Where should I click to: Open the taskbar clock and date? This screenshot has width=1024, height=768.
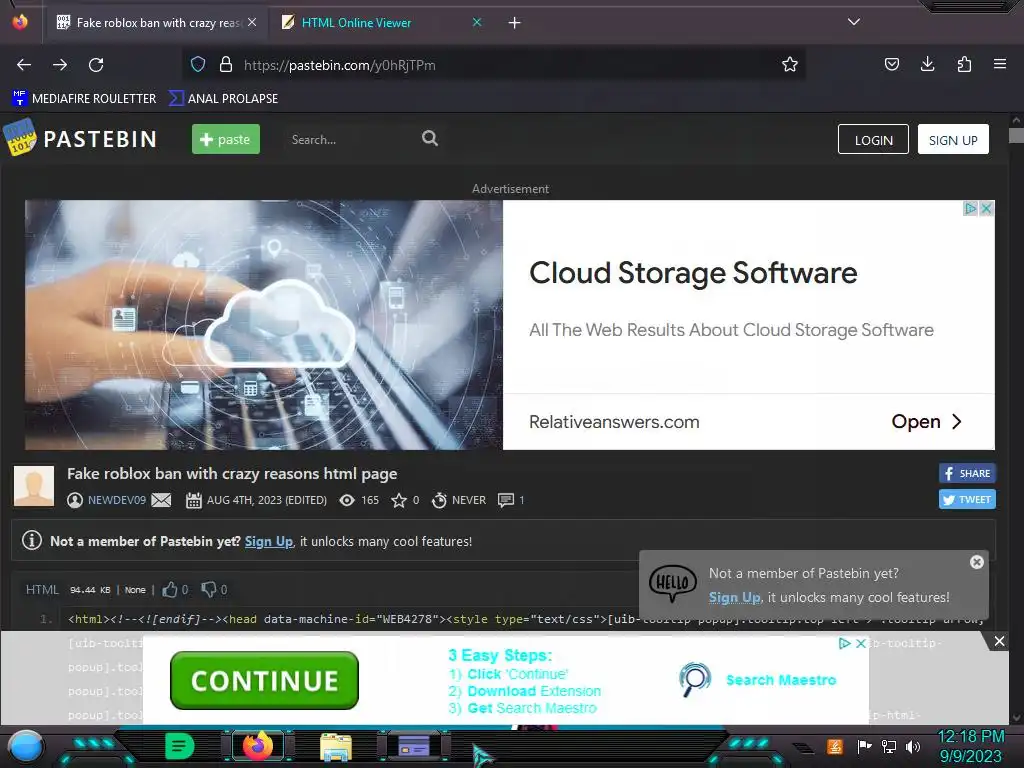pos(970,746)
